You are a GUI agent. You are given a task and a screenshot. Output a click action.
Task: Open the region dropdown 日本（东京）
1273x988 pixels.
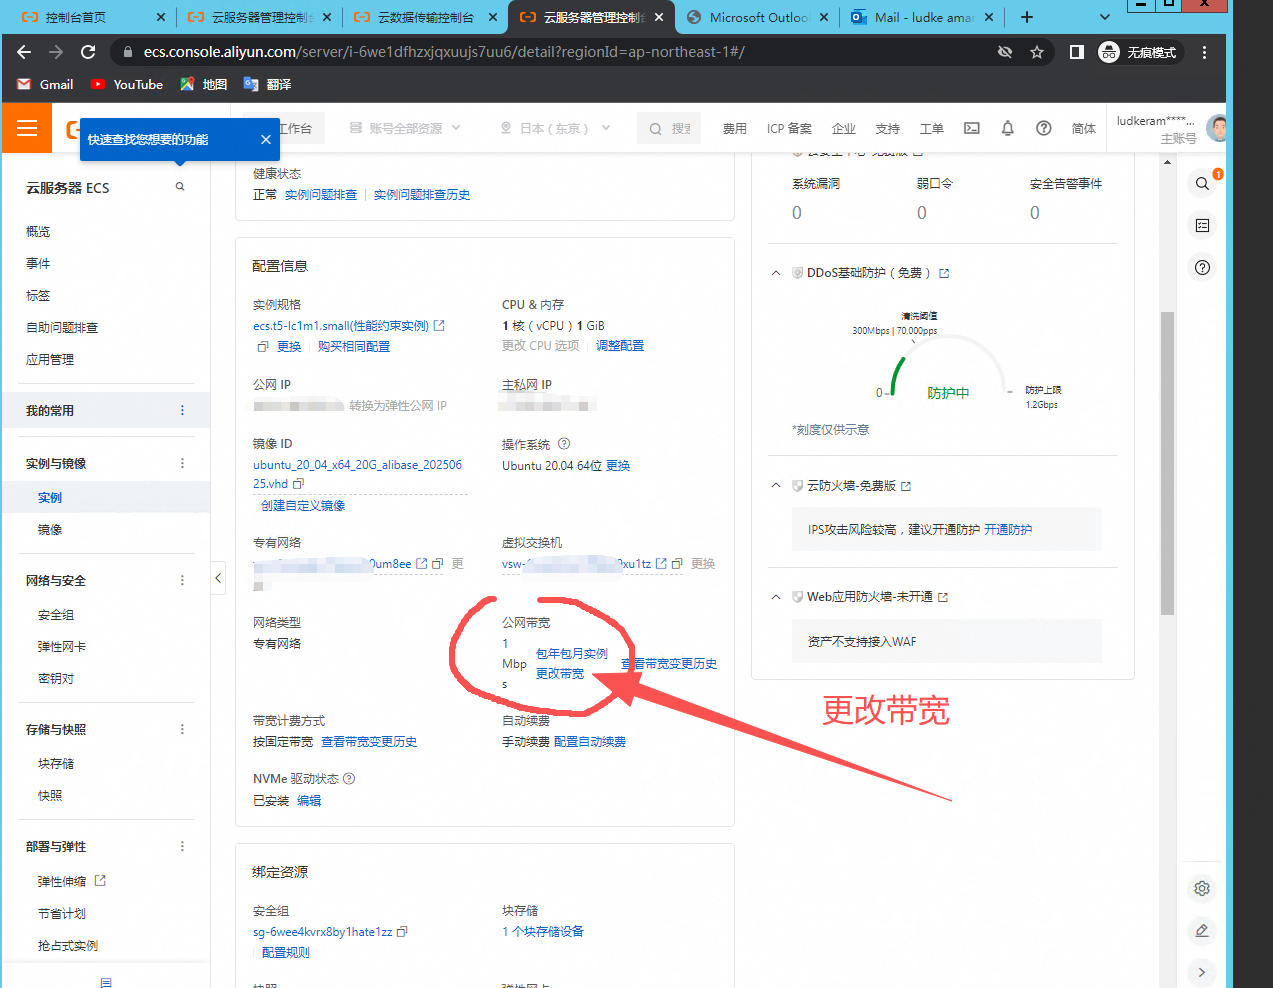click(x=555, y=128)
